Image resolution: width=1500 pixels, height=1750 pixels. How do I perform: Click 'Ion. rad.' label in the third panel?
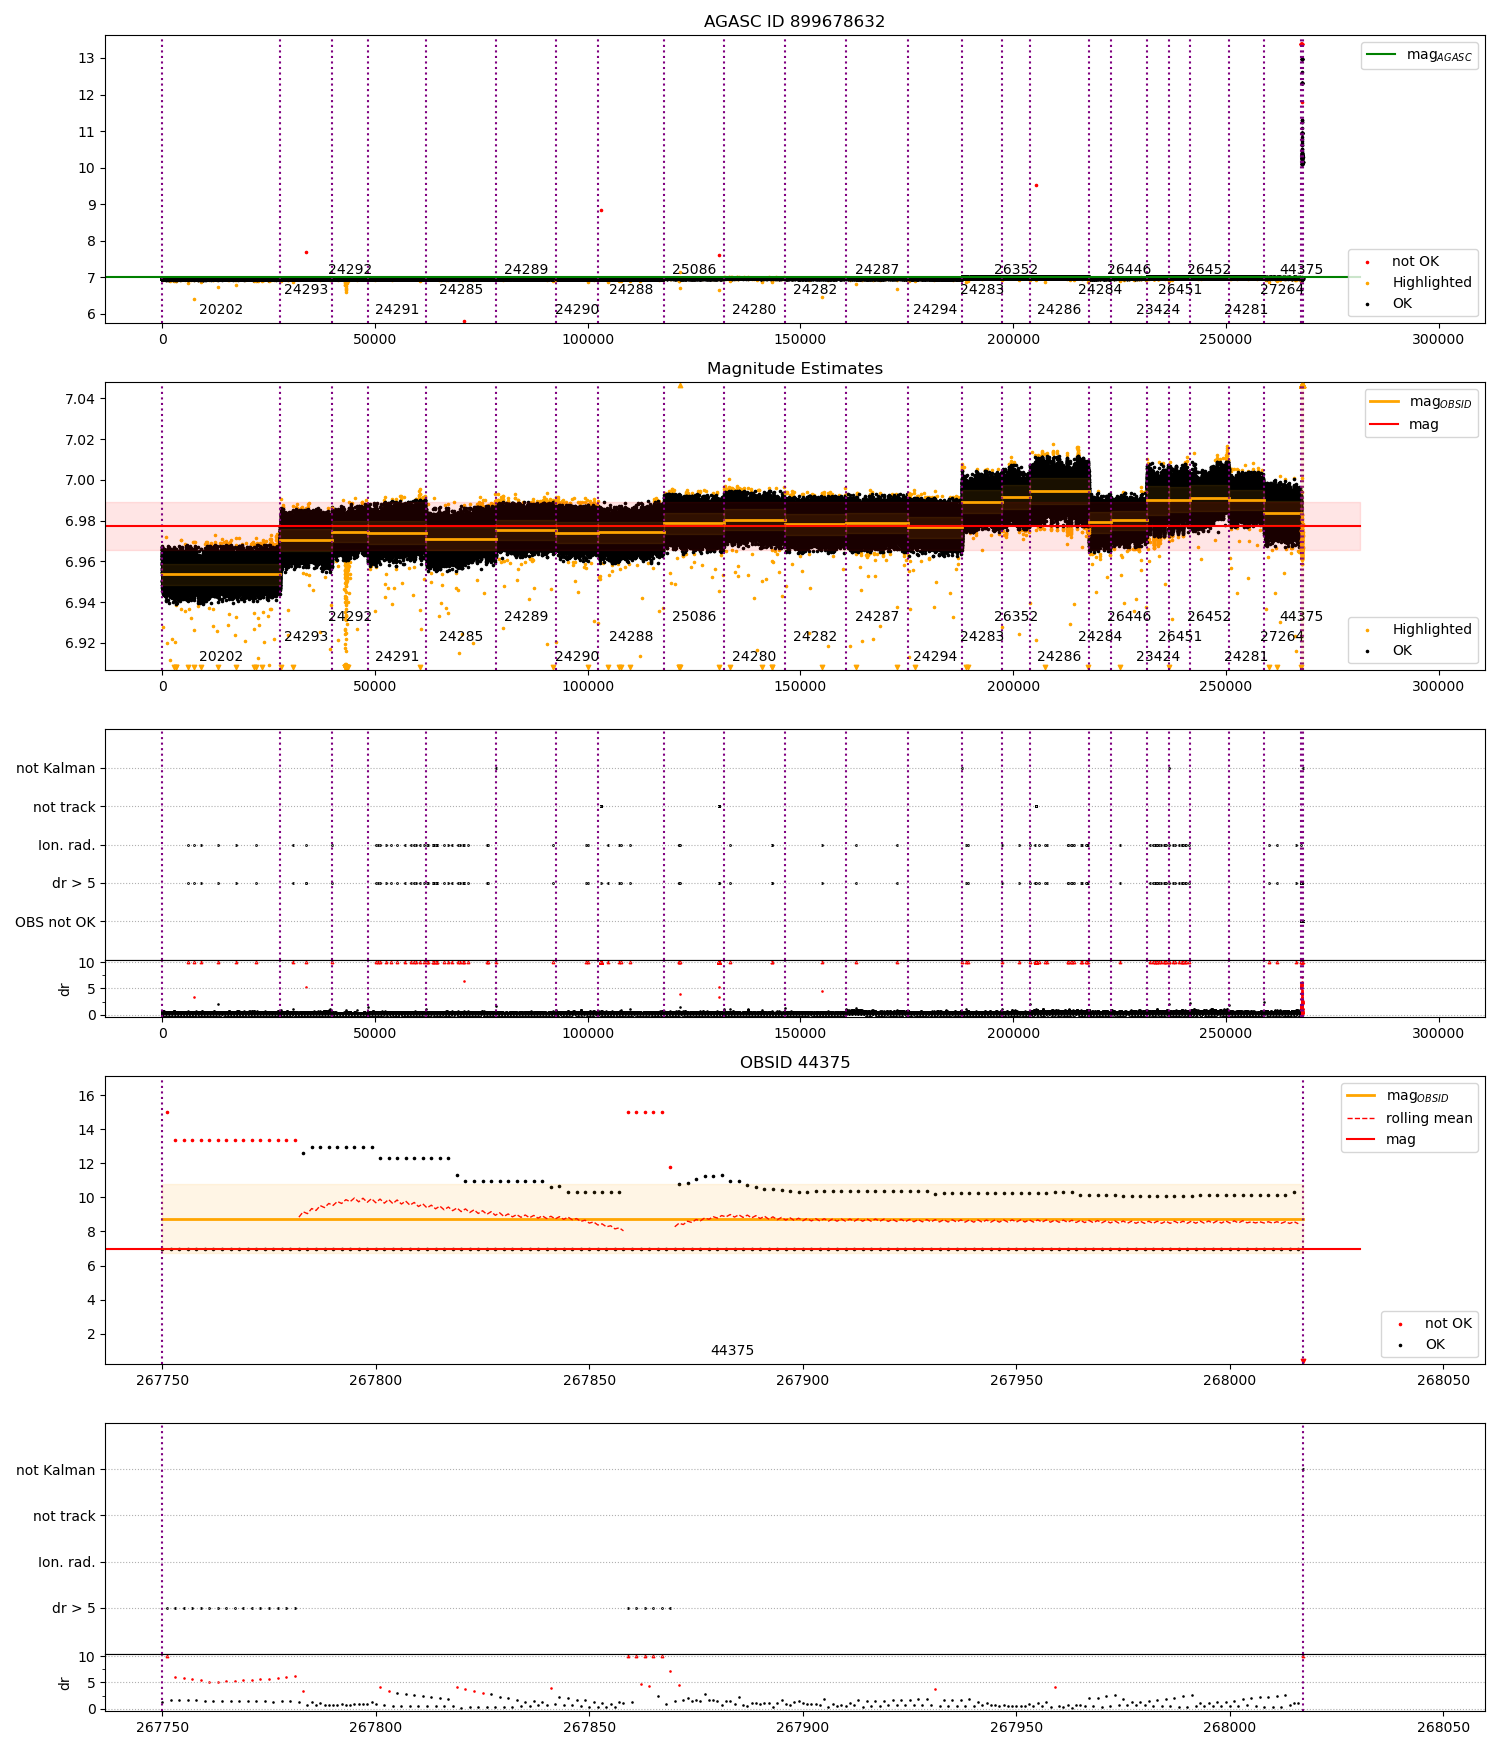67,845
